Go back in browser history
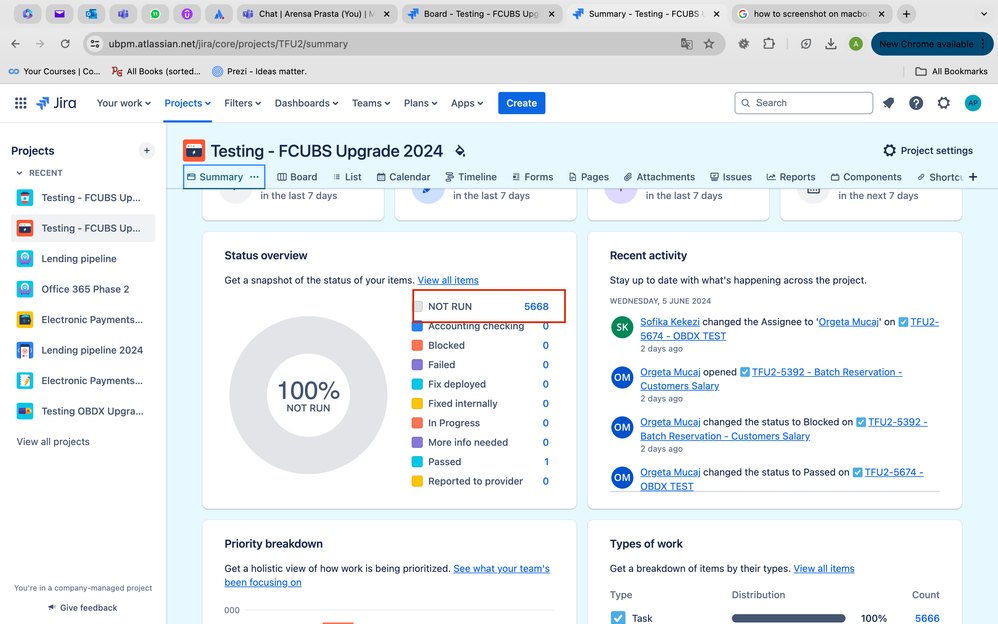 click(x=15, y=44)
